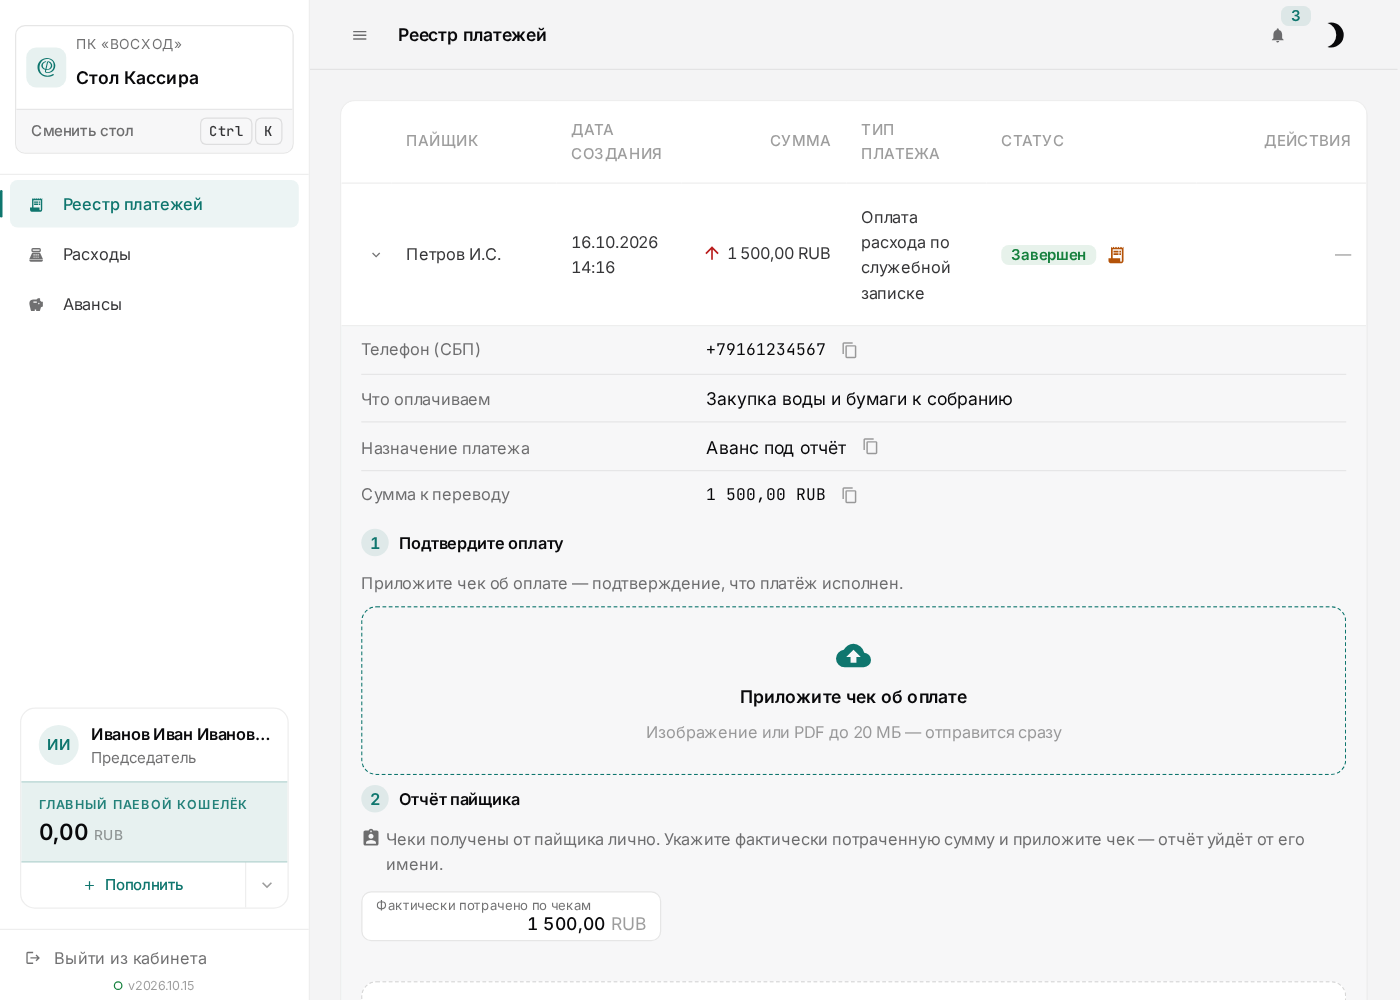Open notifications bell icon
This screenshot has width=1400, height=1000.
point(1277,35)
